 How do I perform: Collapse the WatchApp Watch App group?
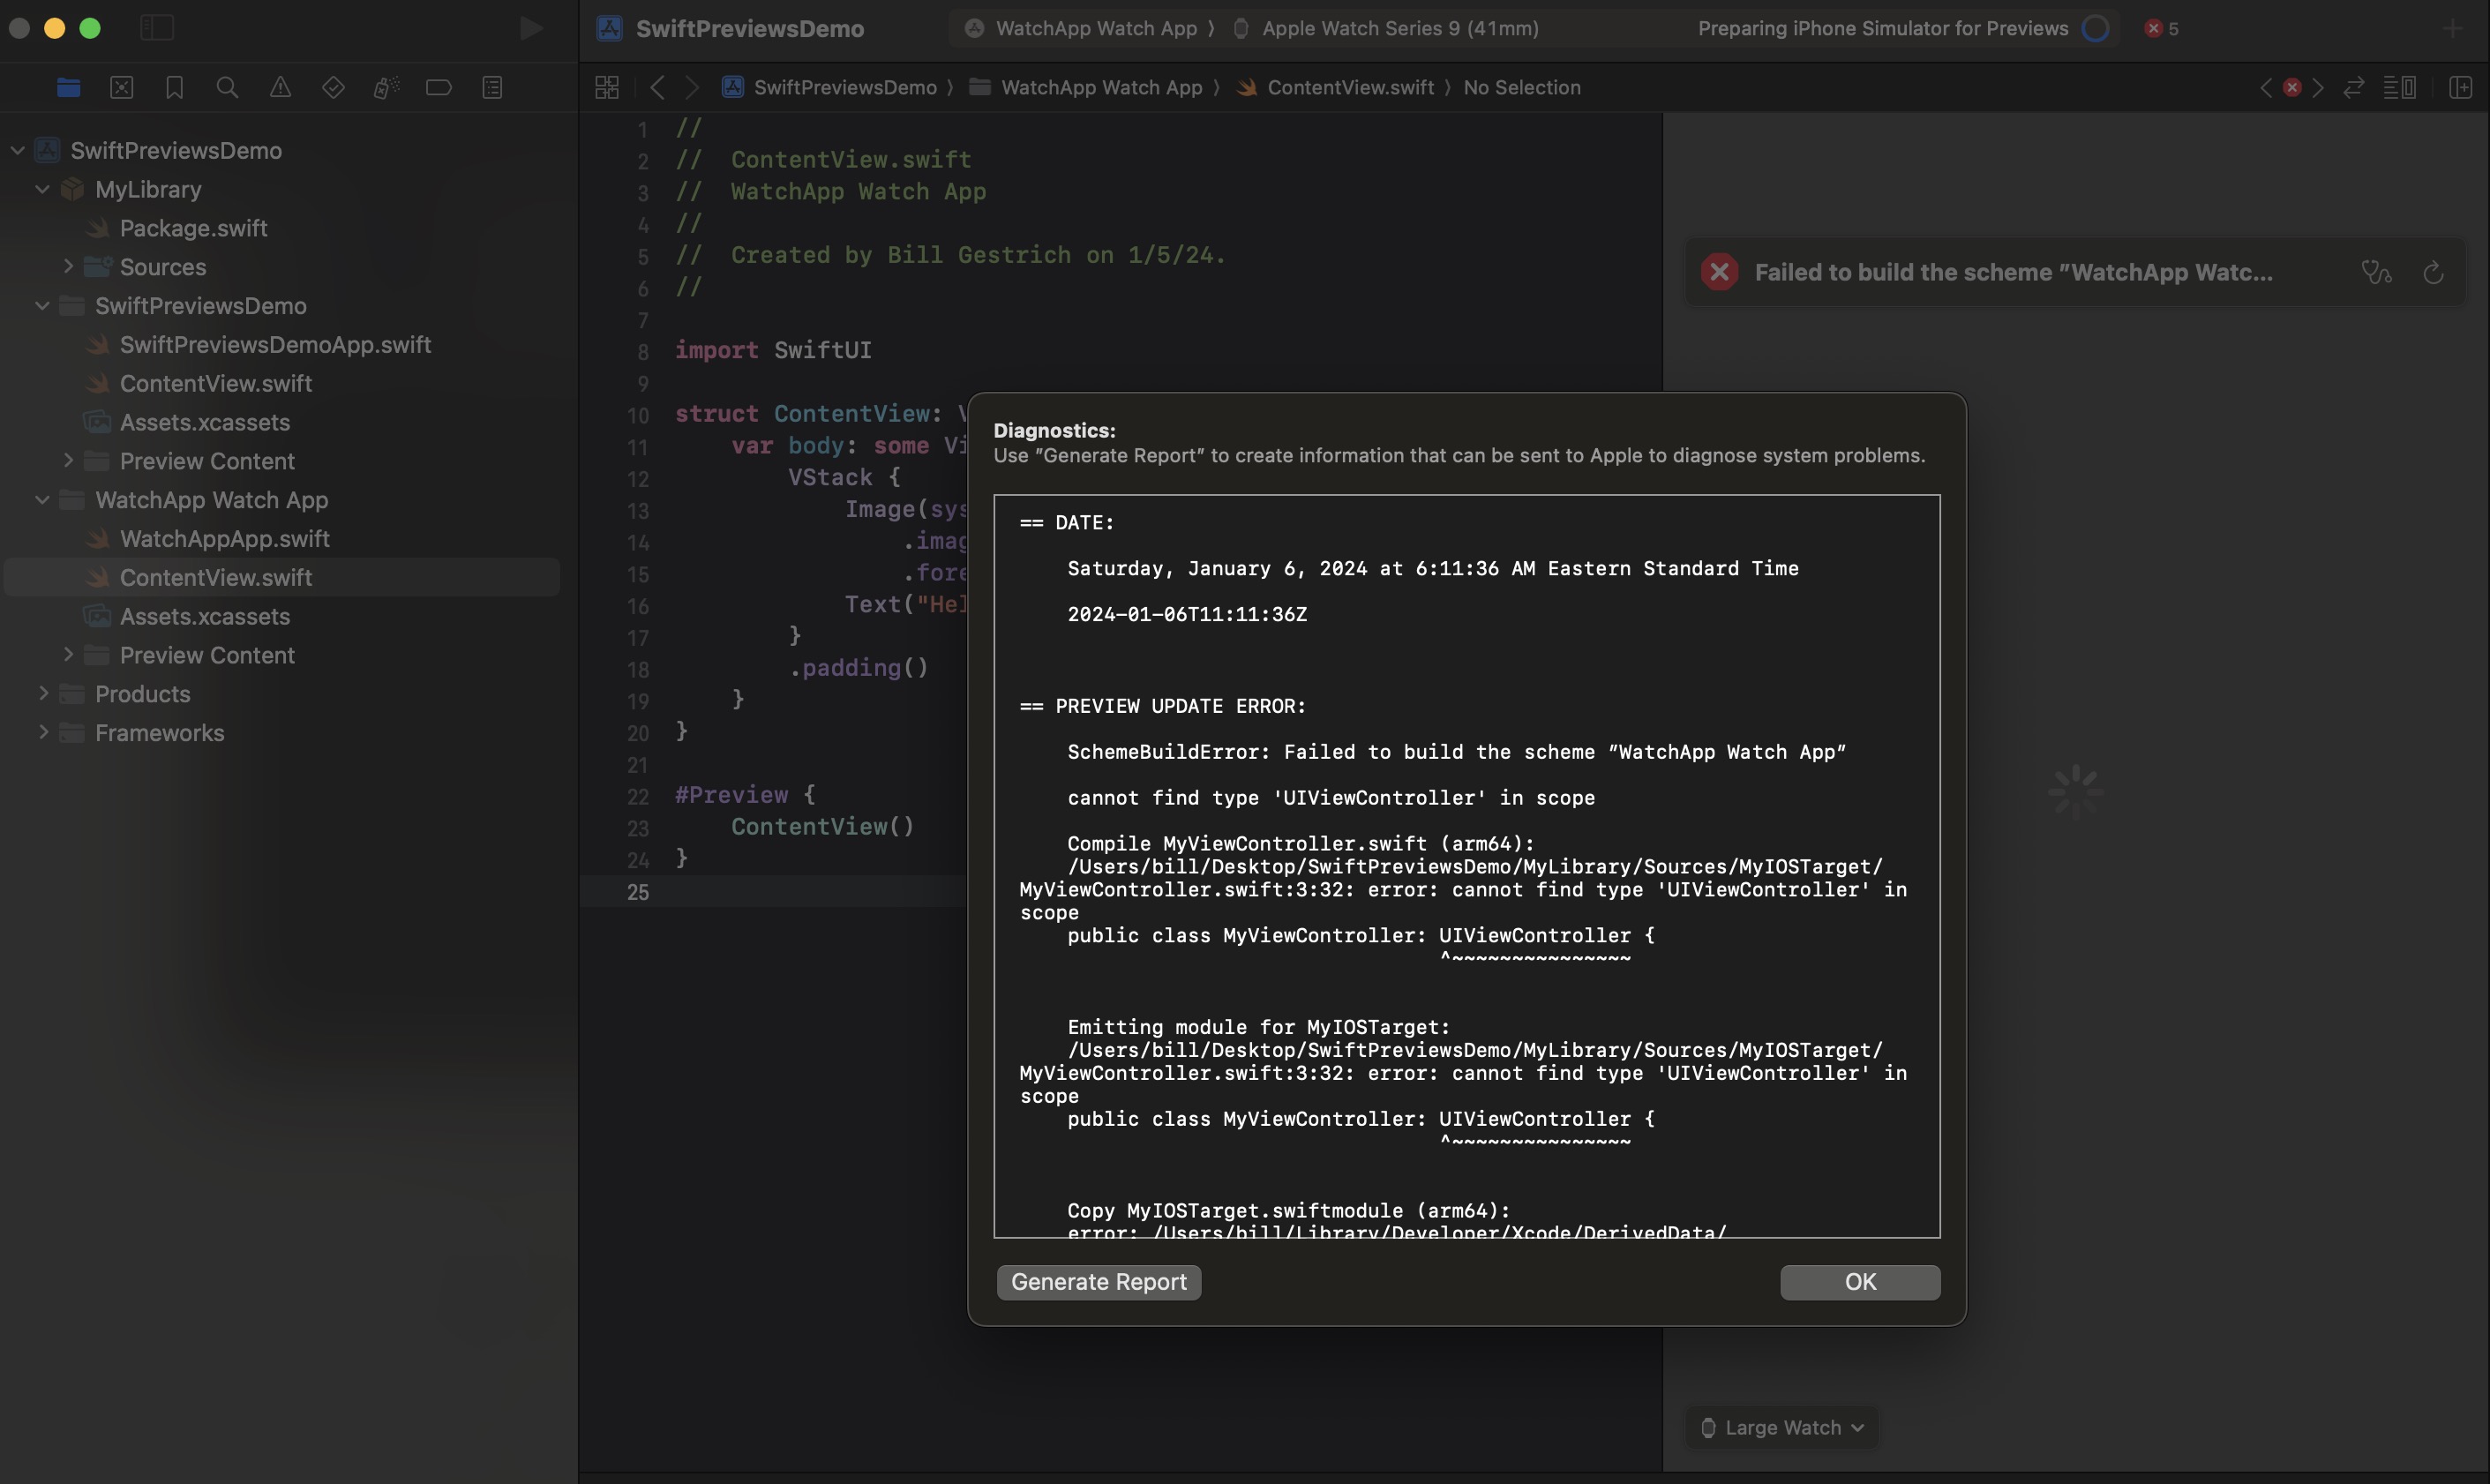pos(42,499)
